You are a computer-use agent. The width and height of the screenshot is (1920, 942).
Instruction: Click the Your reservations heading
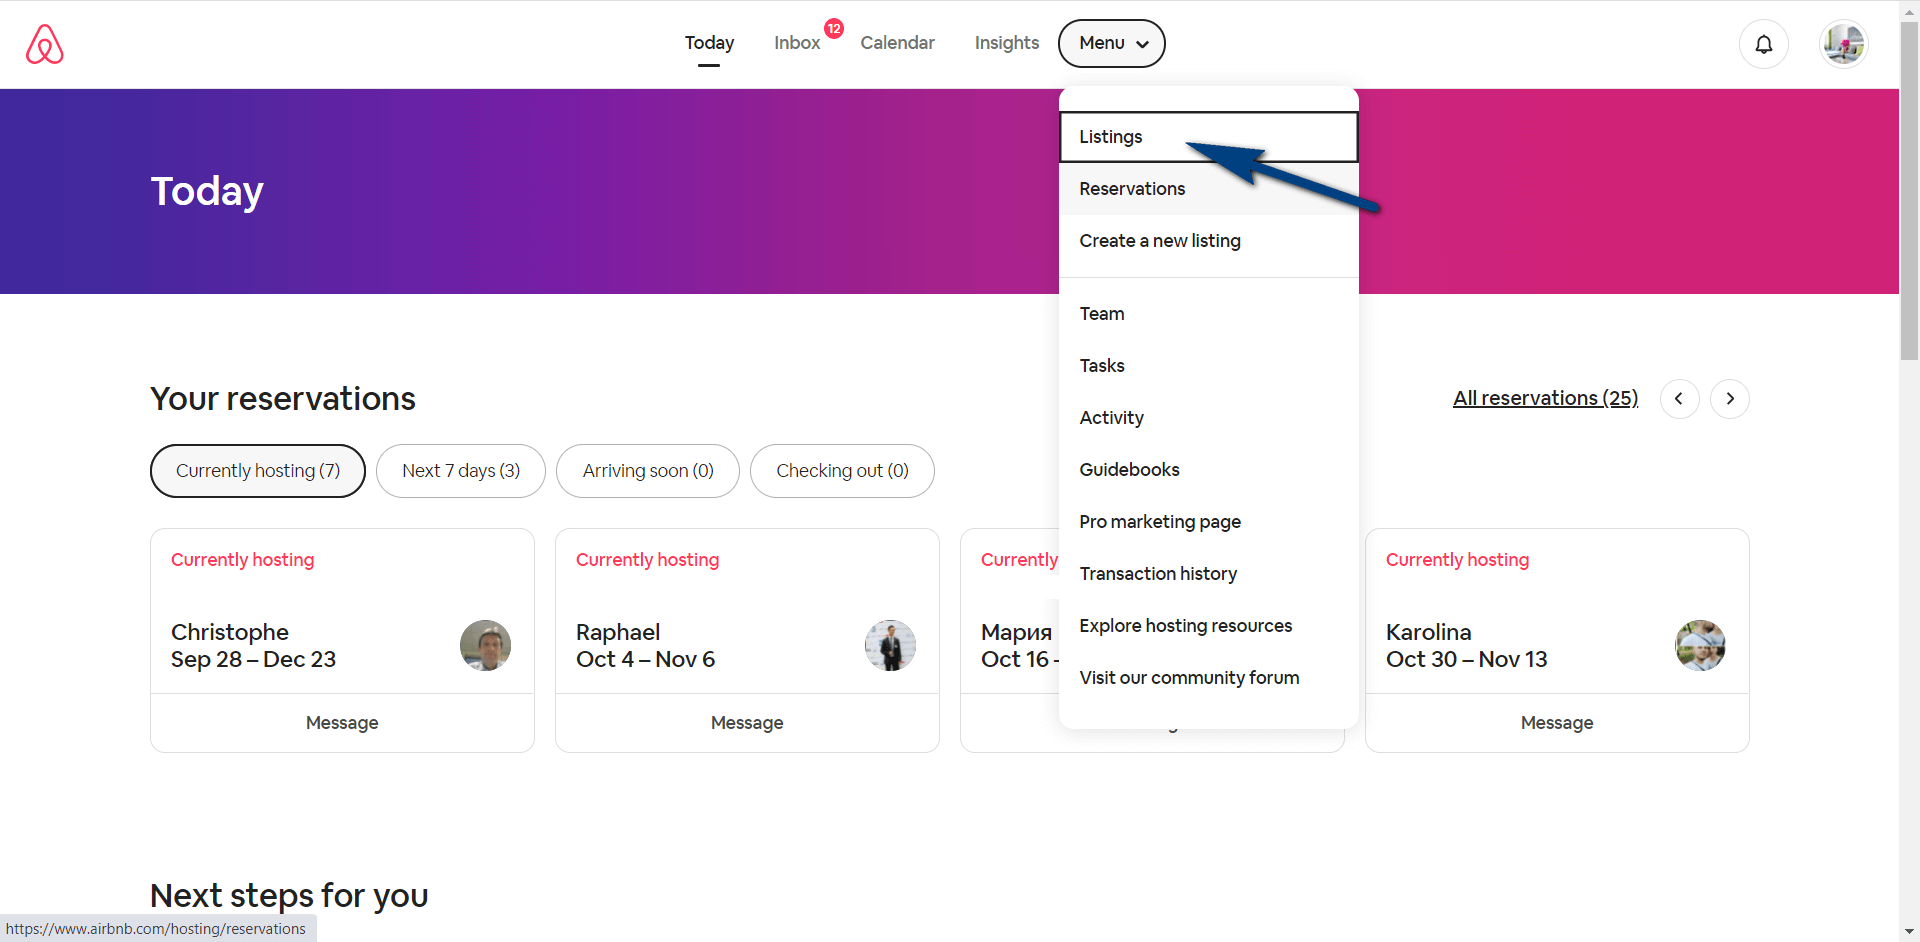[x=283, y=399]
